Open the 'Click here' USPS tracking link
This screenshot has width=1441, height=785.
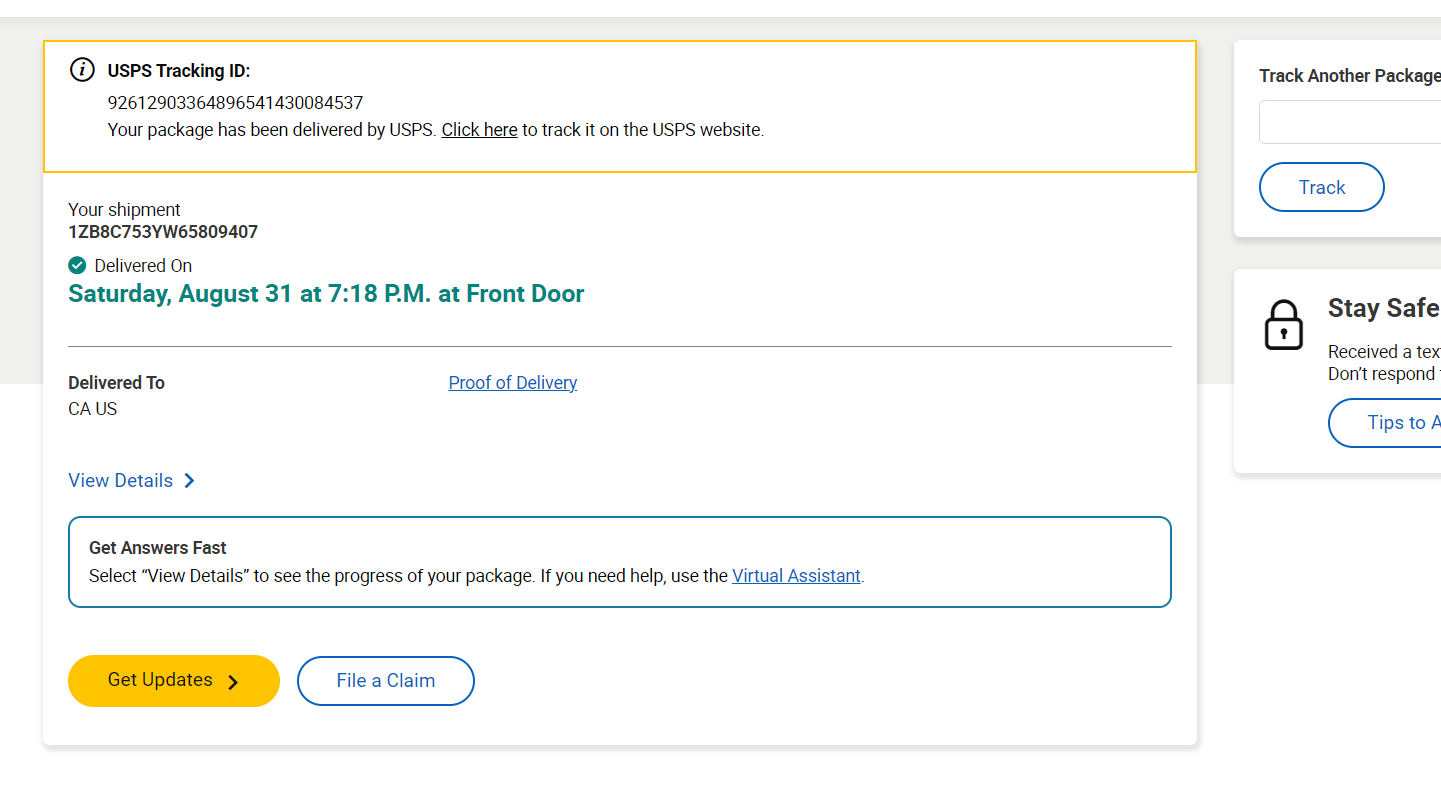(479, 130)
